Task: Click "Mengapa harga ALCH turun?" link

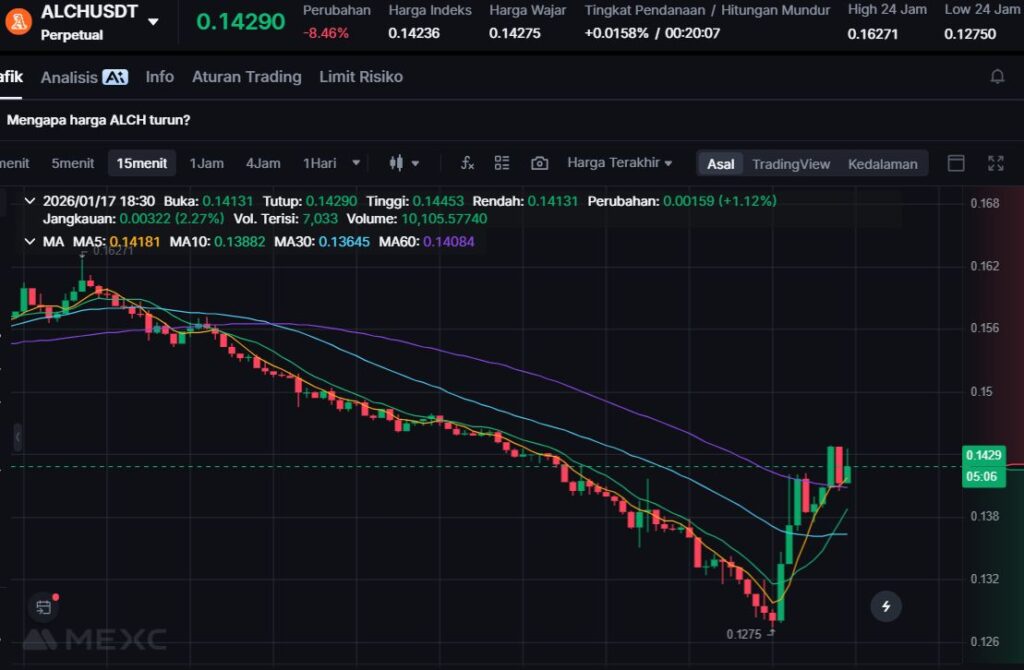Action: pyautogui.click(x=98, y=120)
